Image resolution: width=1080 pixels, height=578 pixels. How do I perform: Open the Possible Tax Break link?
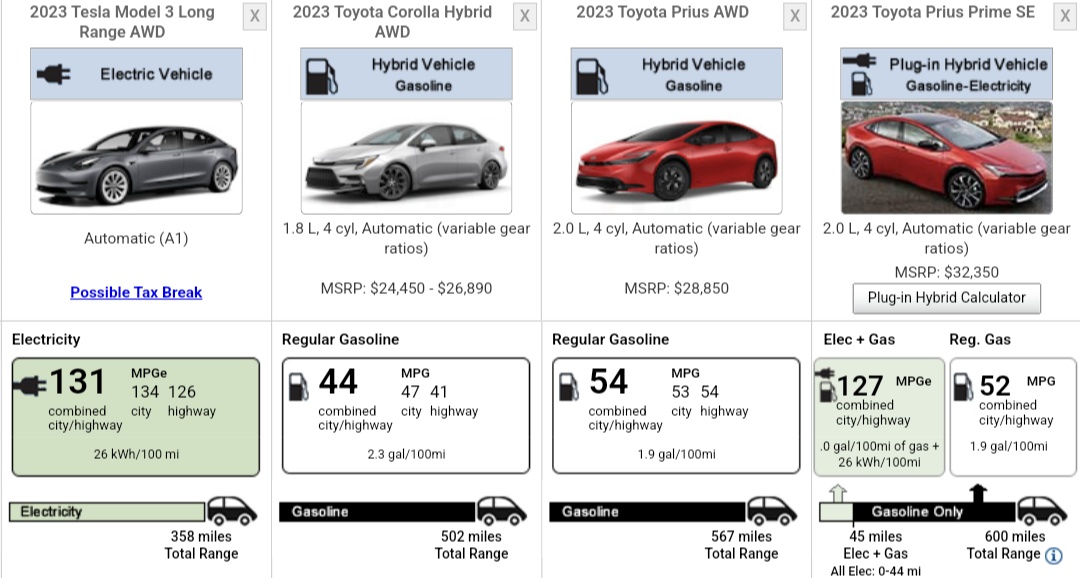136,292
